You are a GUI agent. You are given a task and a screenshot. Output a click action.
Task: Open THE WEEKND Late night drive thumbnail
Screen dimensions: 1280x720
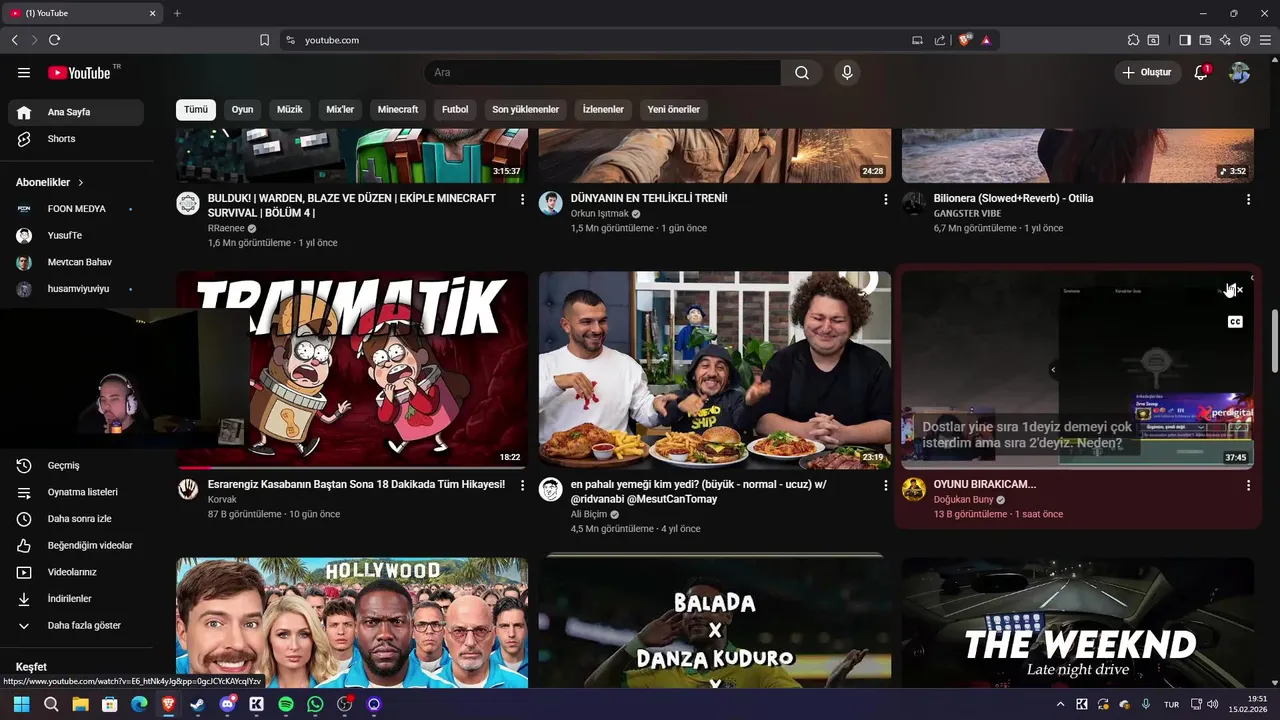tap(1078, 623)
